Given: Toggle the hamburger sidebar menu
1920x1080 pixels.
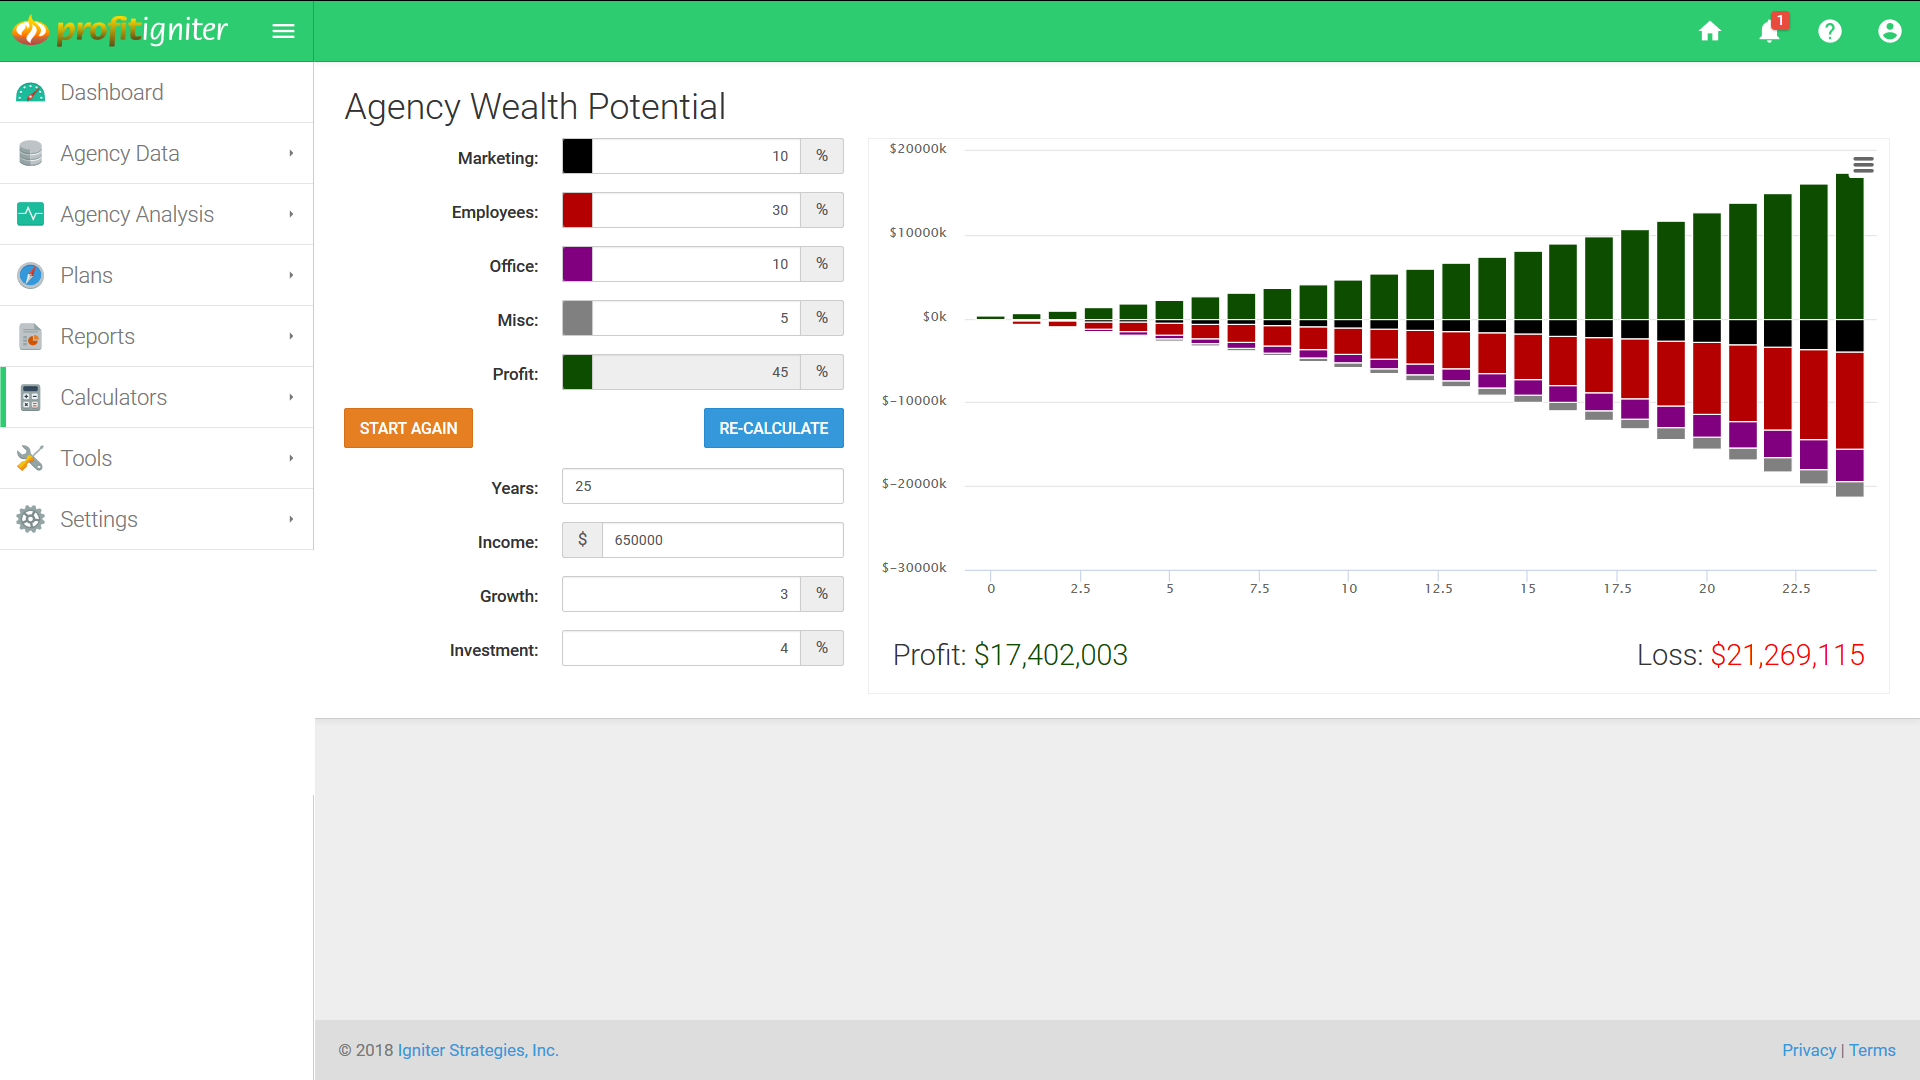Looking at the screenshot, I should pyautogui.click(x=283, y=31).
